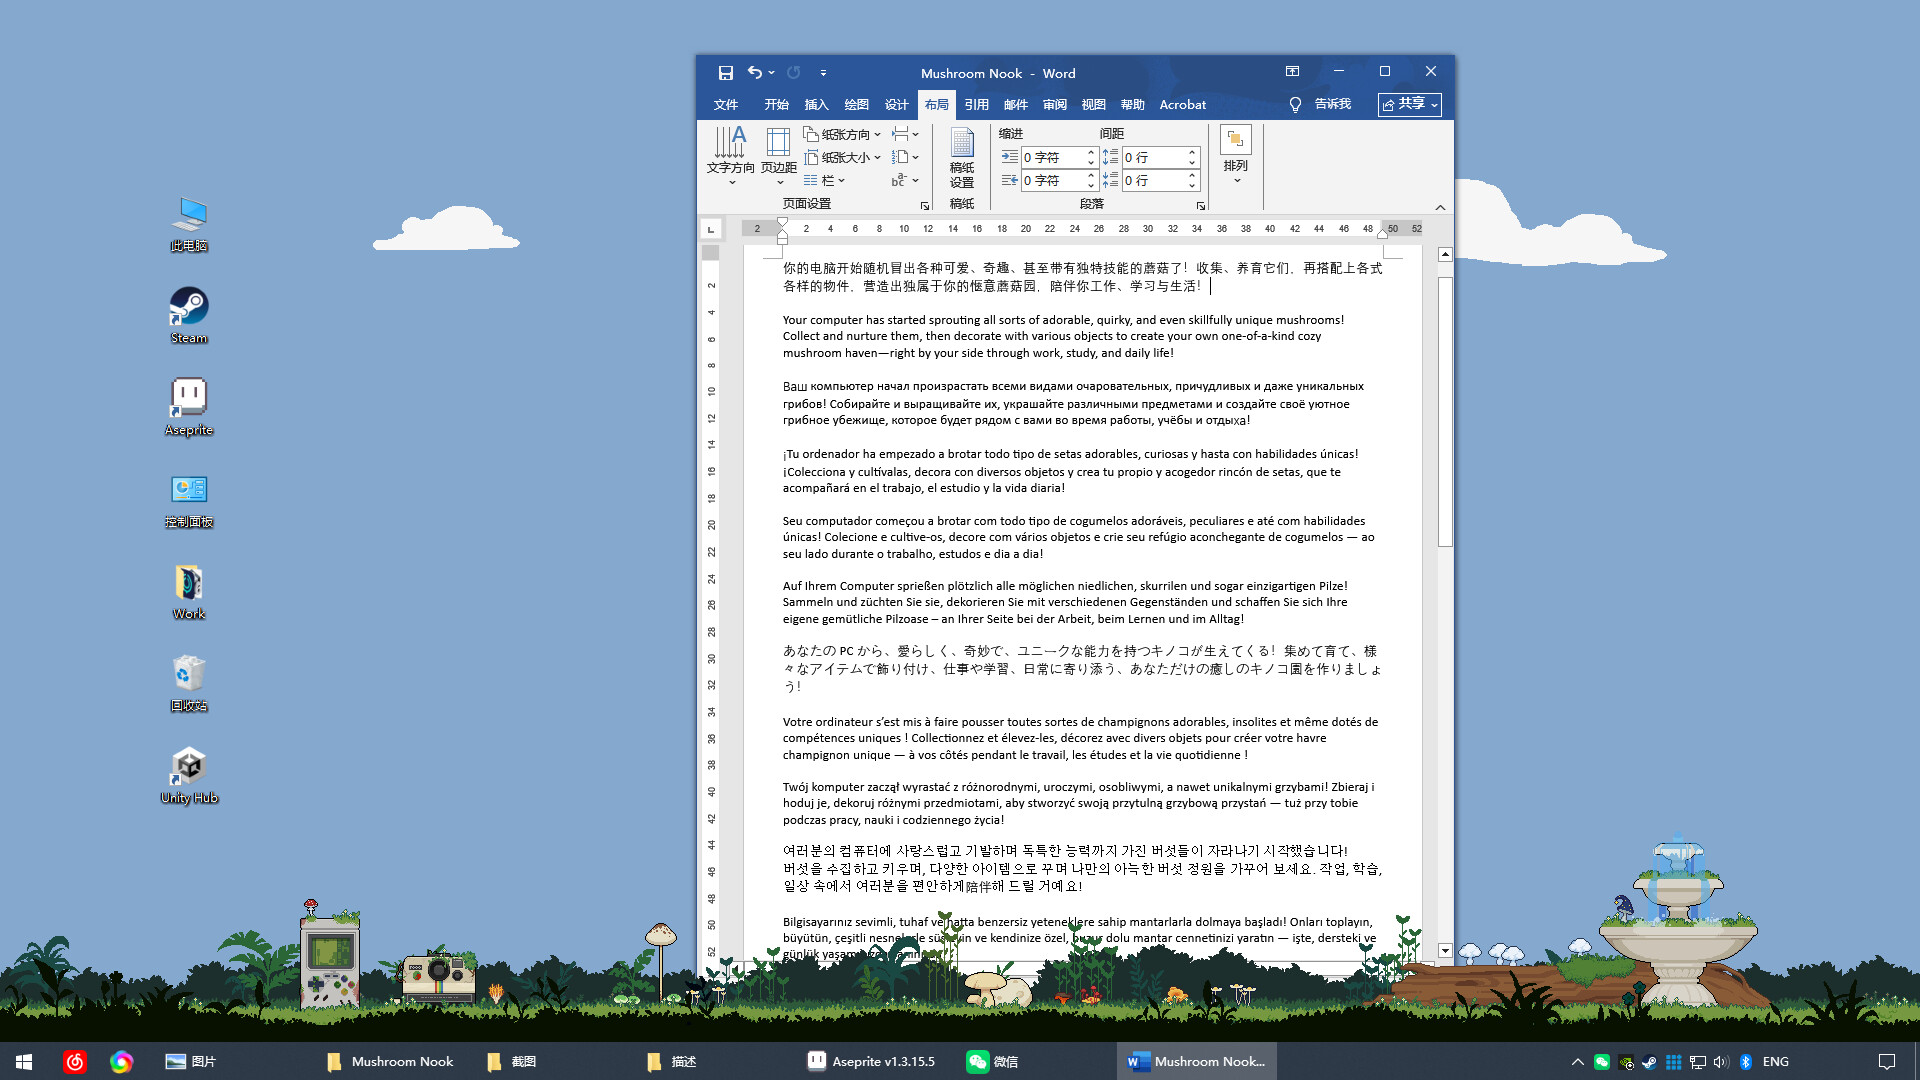
Task: Click 告诉我 tell me assistant
Action: pos(1331,104)
